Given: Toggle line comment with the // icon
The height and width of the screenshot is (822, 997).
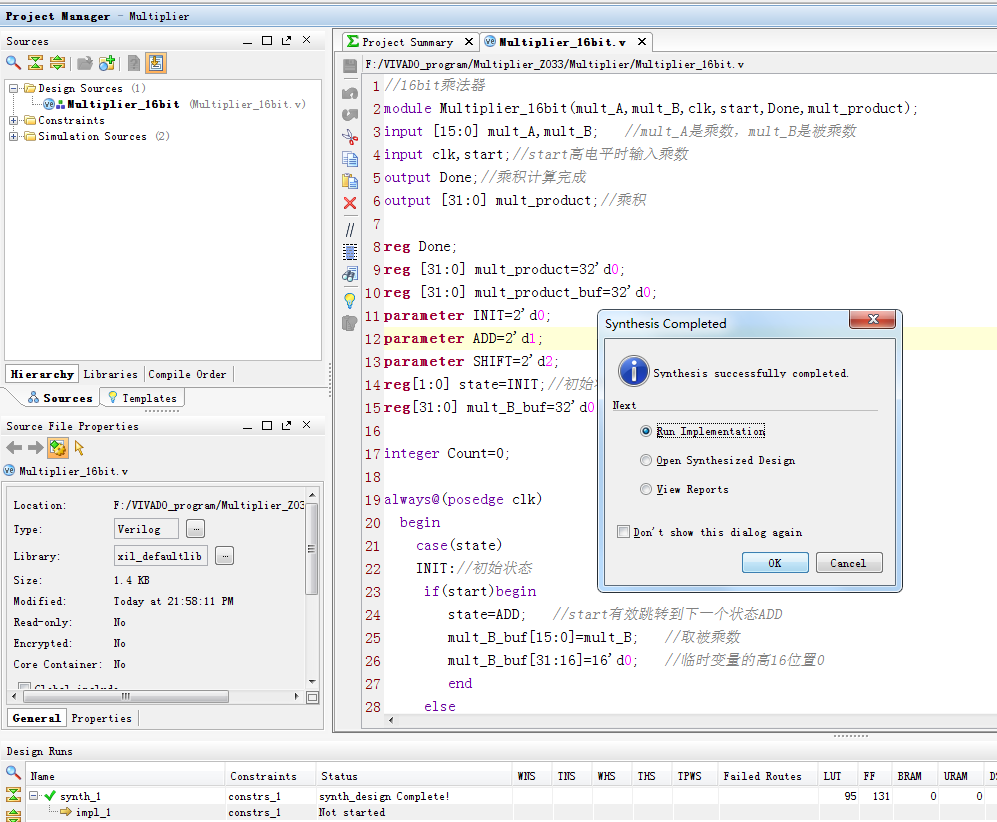Looking at the screenshot, I should coord(349,229).
